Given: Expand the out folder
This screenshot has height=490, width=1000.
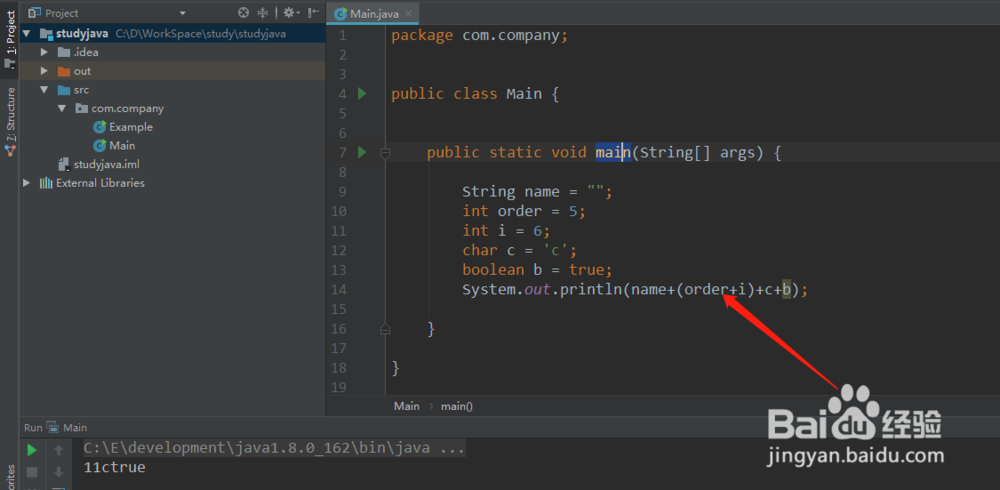Looking at the screenshot, I should click(x=44, y=71).
